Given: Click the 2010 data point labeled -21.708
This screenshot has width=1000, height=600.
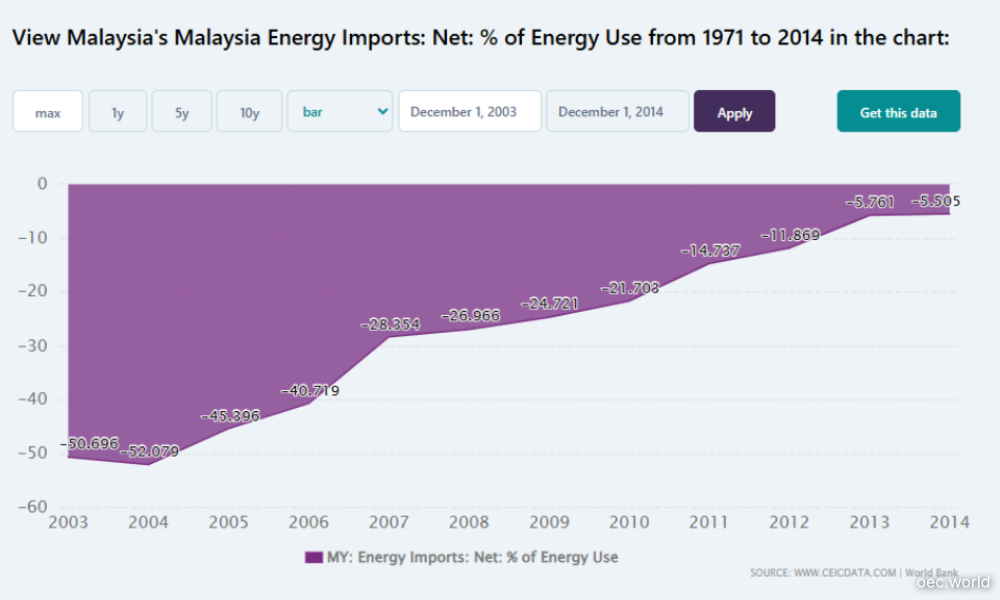Looking at the screenshot, I should tap(629, 288).
